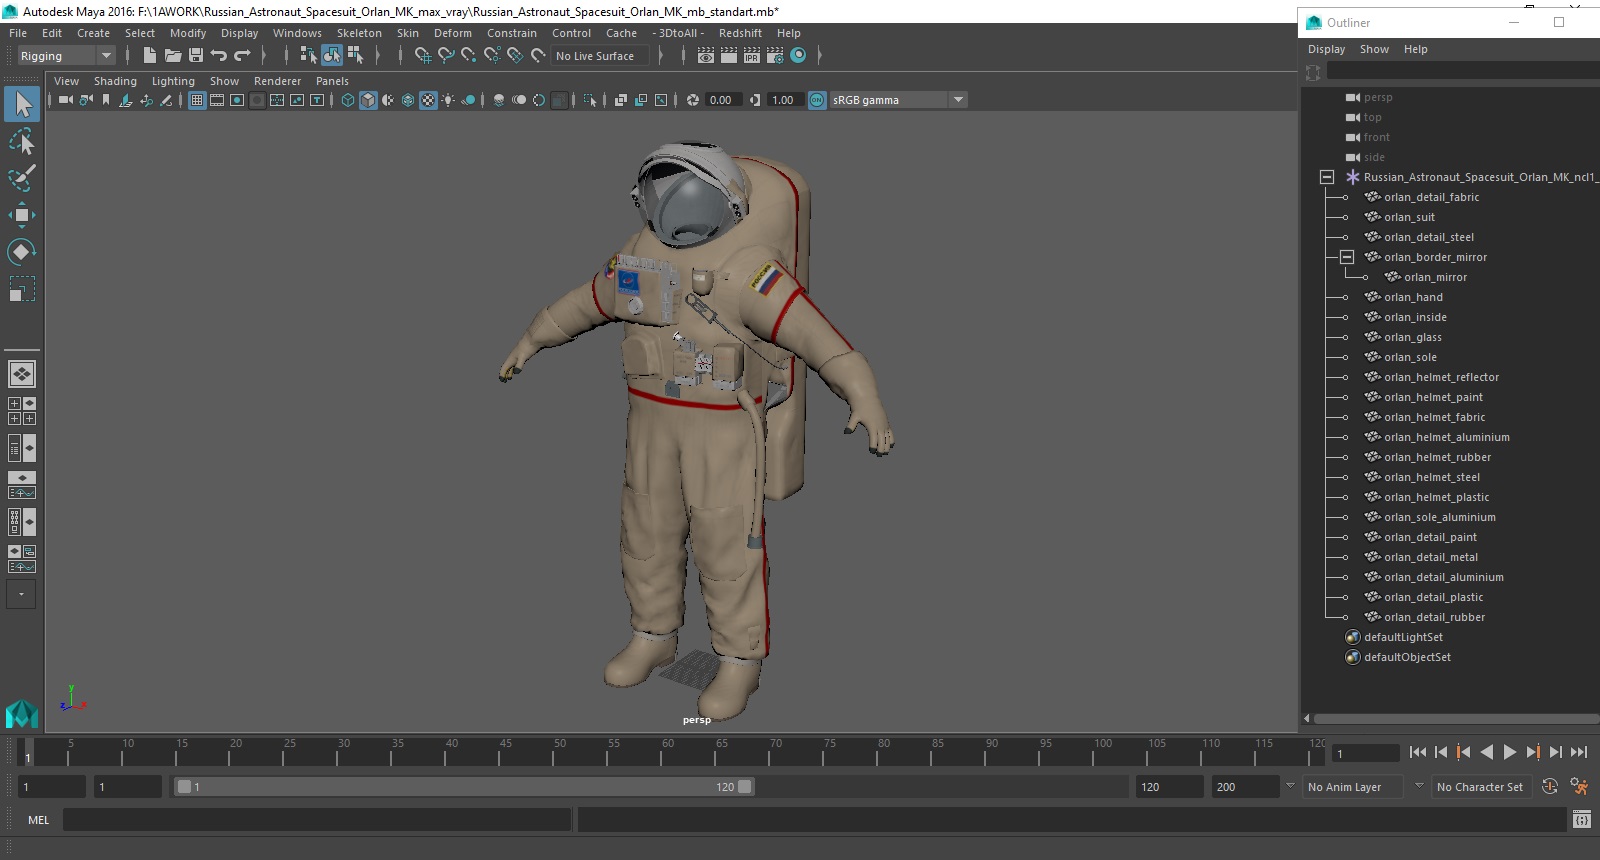Enable snap to points
The width and height of the screenshot is (1600, 860).
click(x=469, y=56)
